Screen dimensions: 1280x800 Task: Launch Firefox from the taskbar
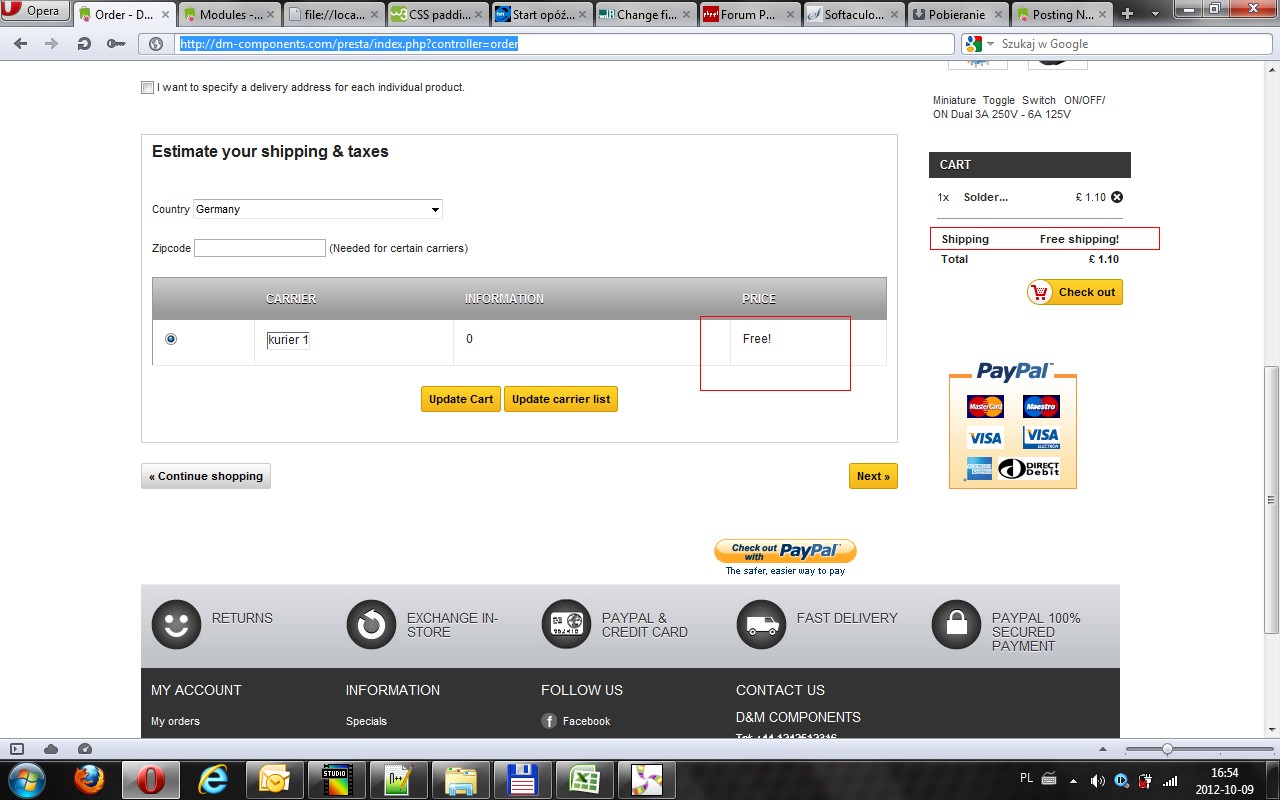pos(90,779)
